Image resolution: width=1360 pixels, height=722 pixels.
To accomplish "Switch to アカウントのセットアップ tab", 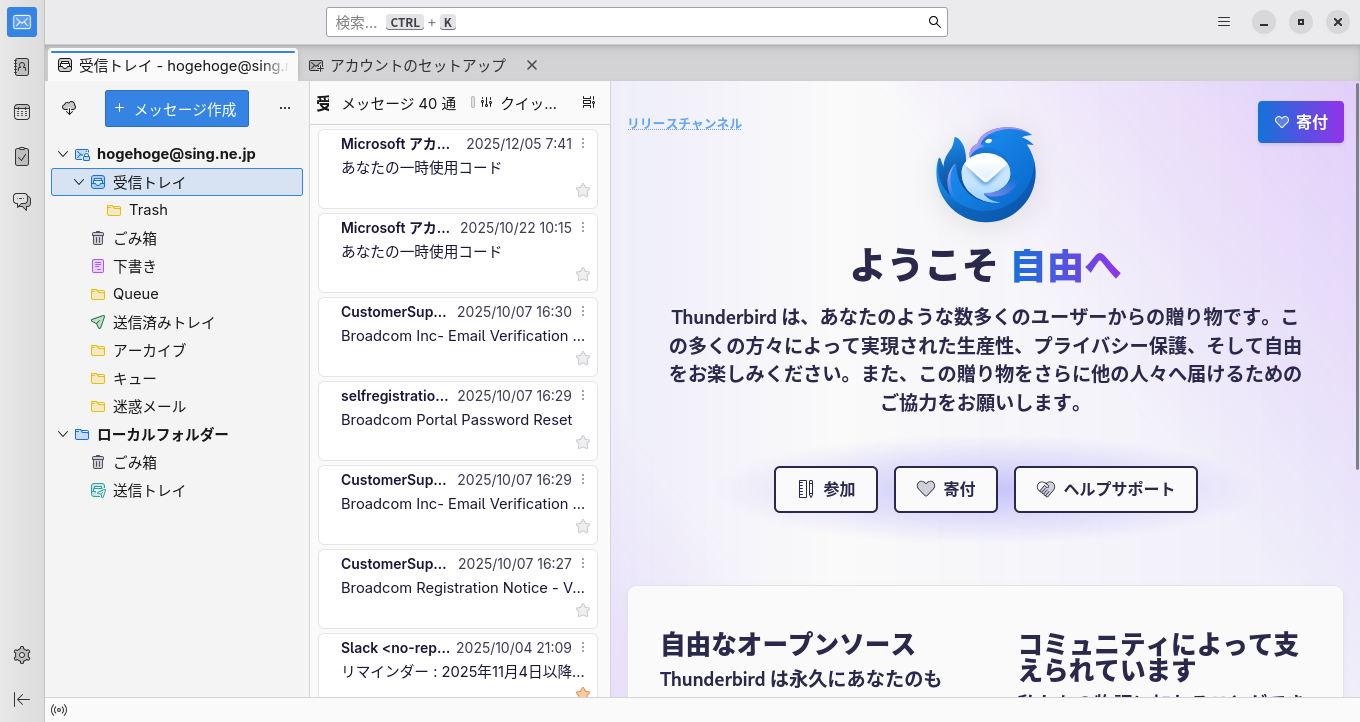I will pos(407,65).
